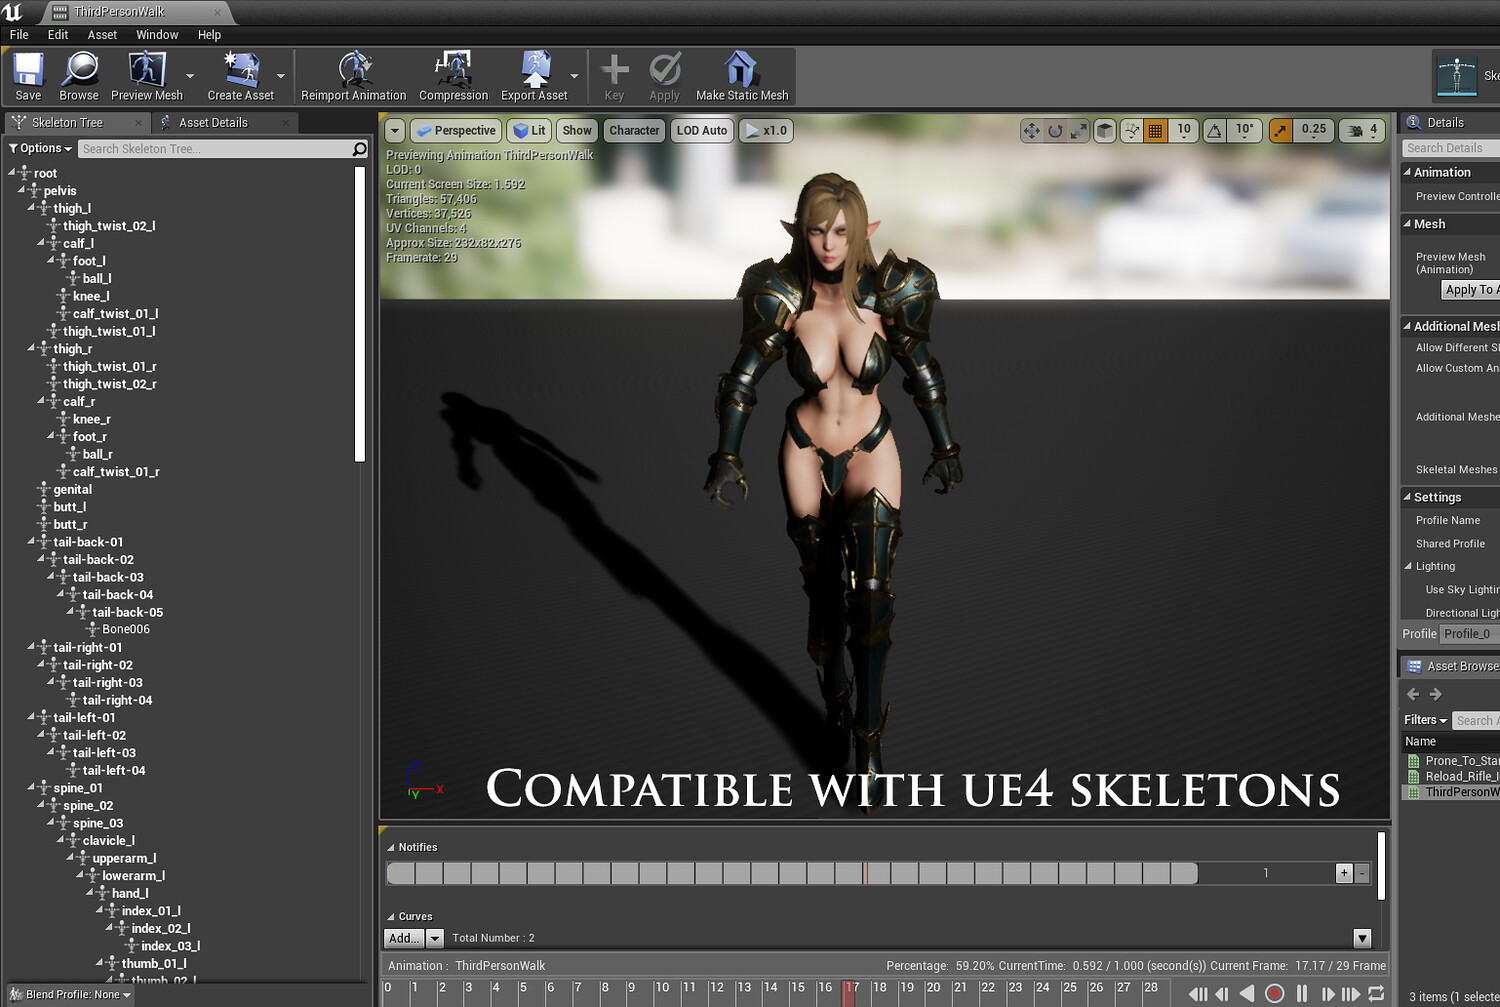This screenshot has height=1007, width=1500.
Task: Toggle scale snapping orange icon
Action: point(1280,131)
